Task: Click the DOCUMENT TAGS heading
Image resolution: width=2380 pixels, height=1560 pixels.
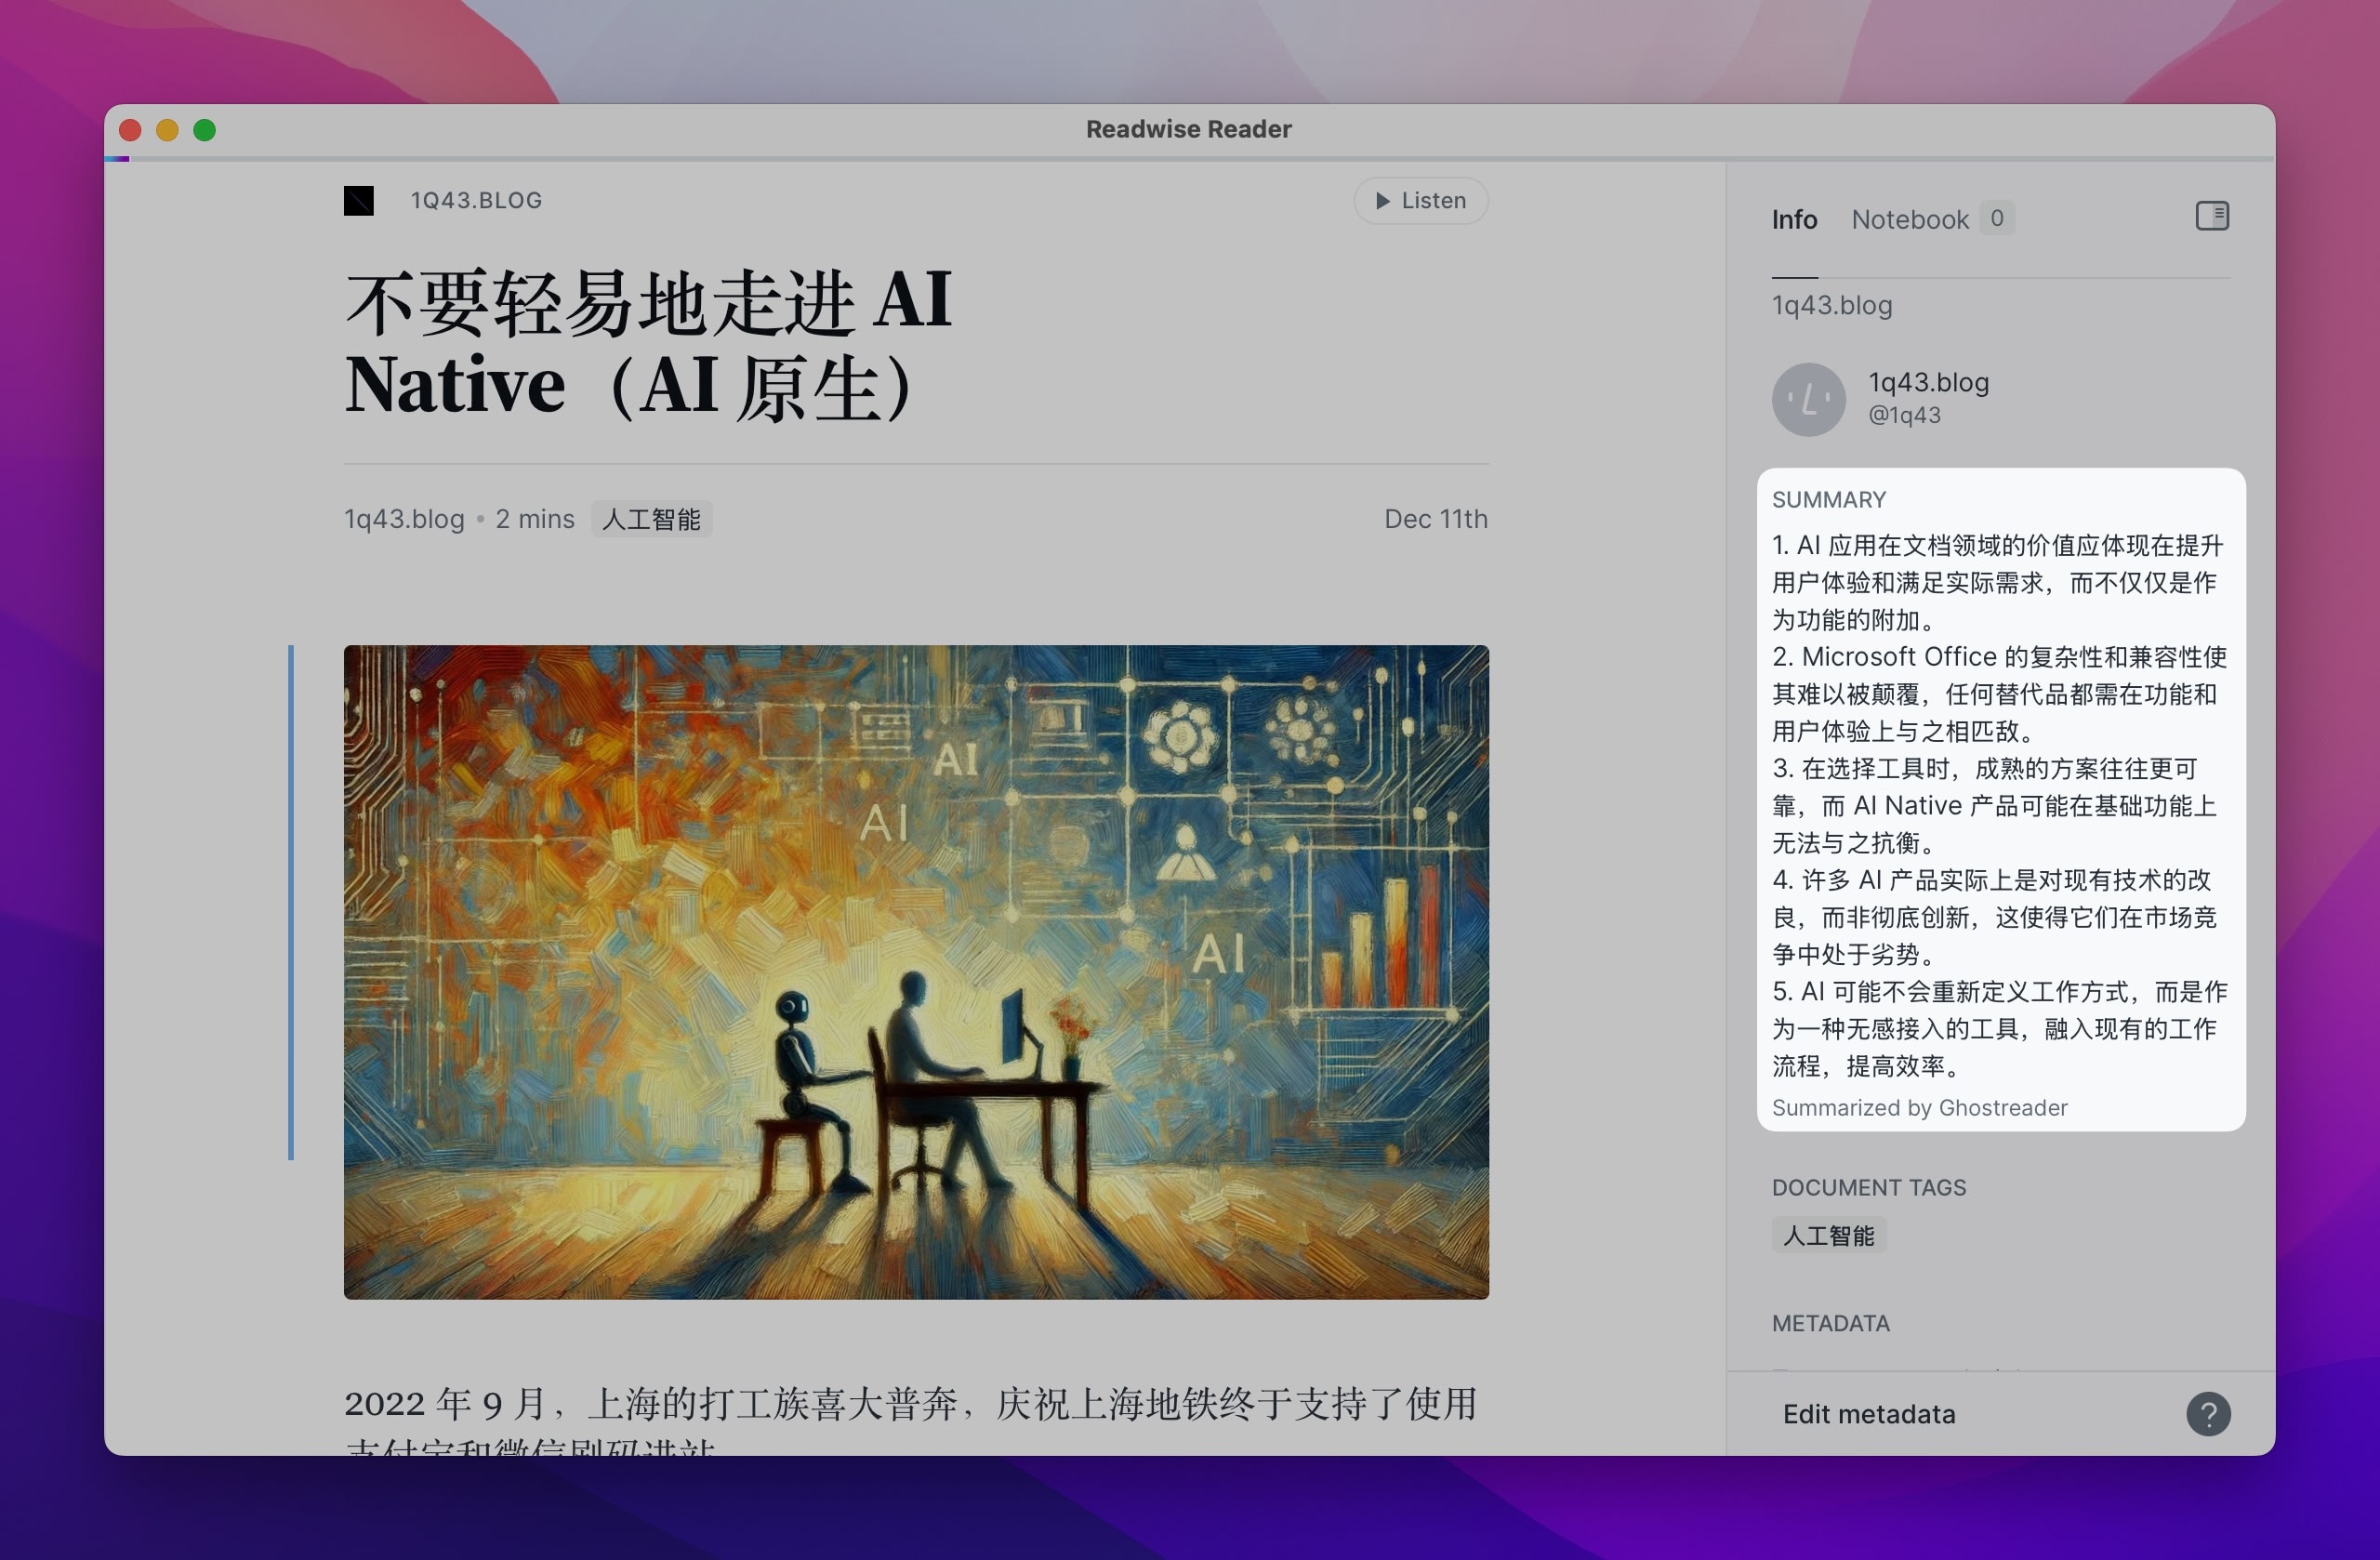Action: click(1868, 1187)
